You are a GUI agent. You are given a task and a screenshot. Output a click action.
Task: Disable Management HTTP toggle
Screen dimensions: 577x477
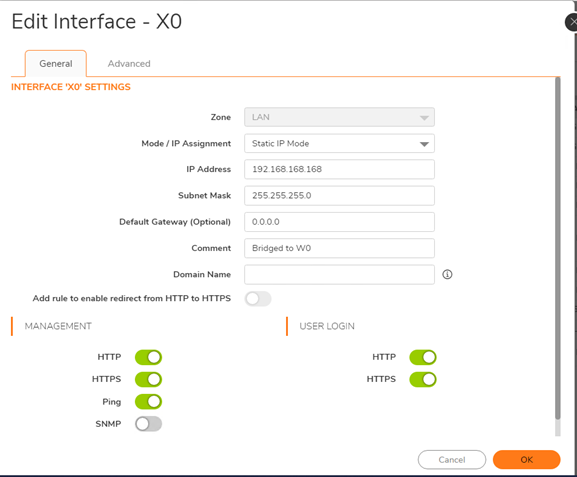point(148,357)
